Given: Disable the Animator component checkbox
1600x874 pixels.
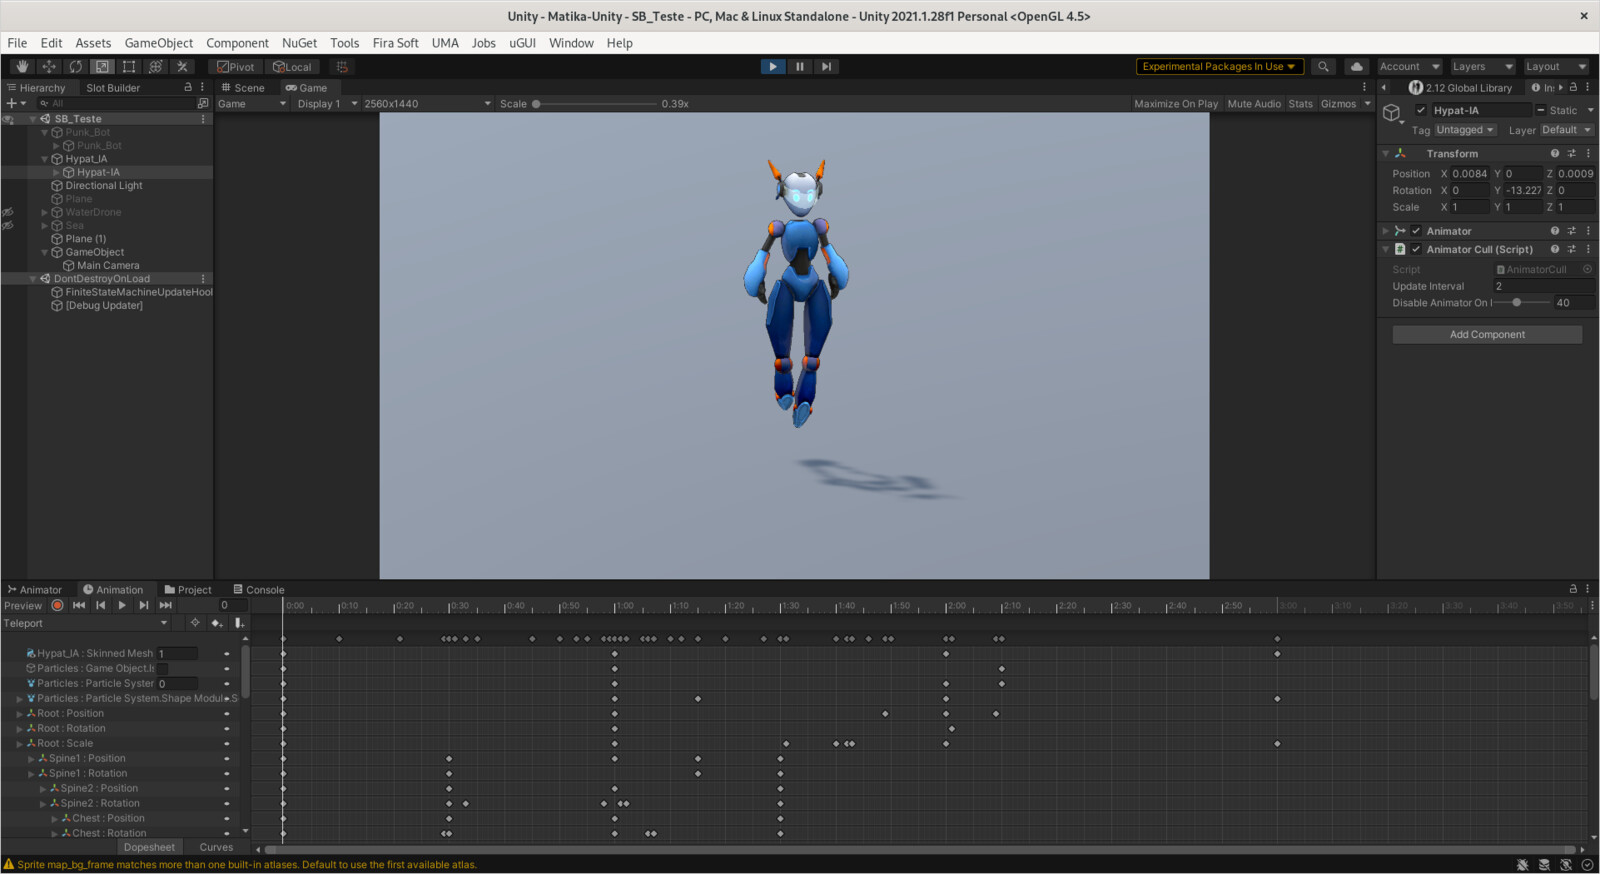Looking at the screenshot, I should pos(1416,231).
